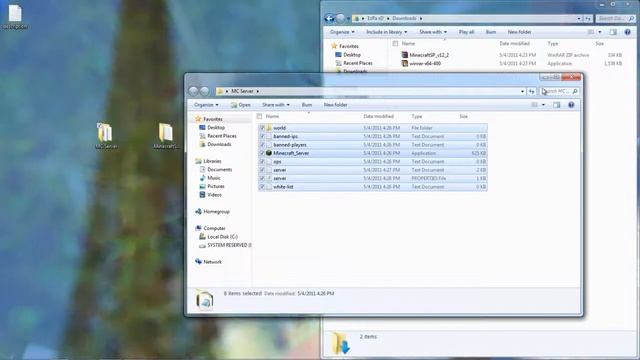The height and width of the screenshot is (360, 640).
Task: Uncheck the banned-ips checkbox
Action: (x=262, y=136)
